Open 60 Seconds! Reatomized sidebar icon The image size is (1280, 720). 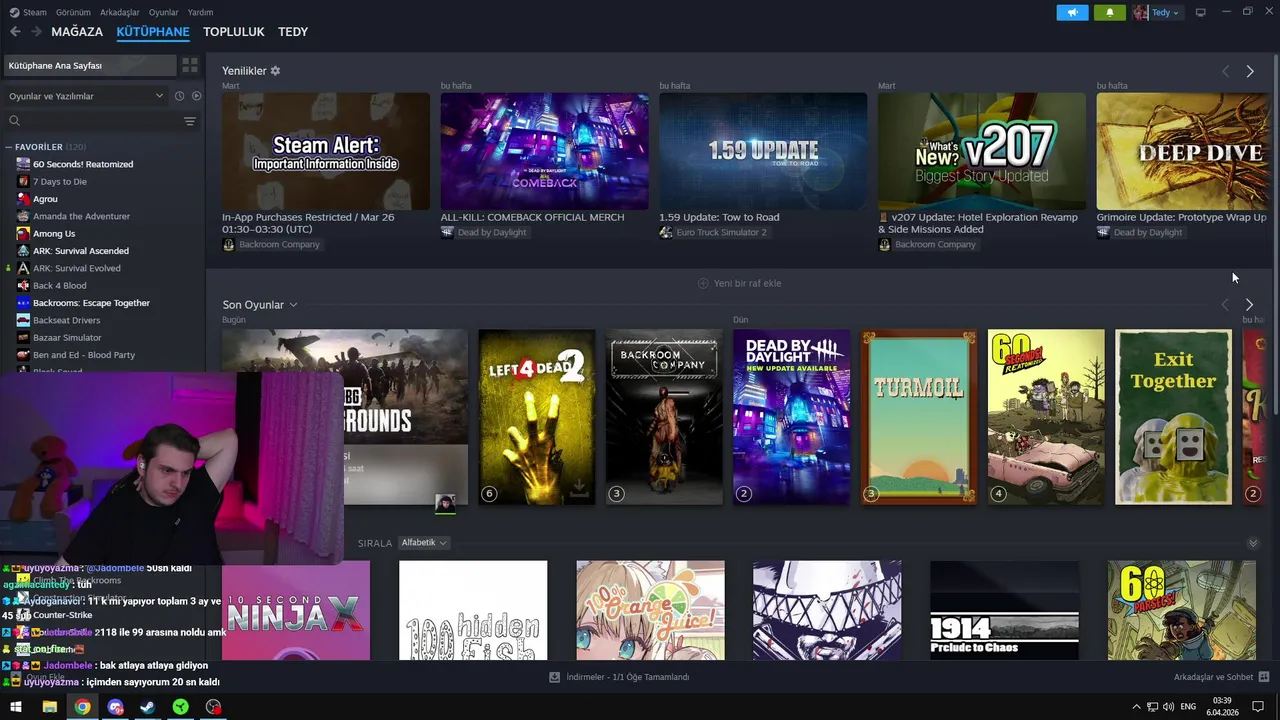[x=23, y=164]
